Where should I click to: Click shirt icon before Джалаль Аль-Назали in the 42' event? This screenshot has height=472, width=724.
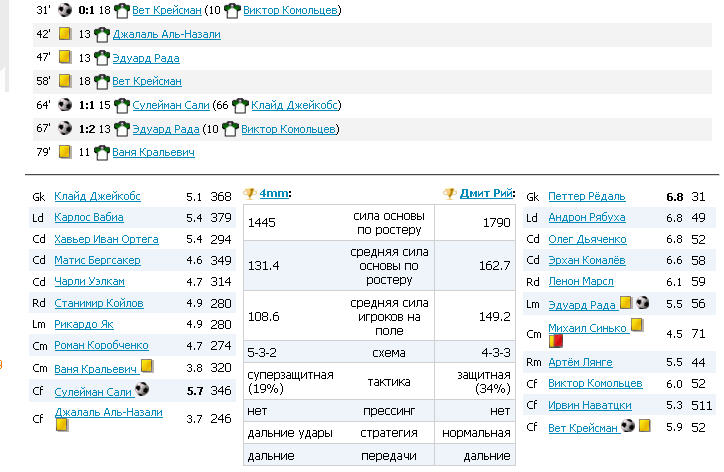[x=101, y=34]
